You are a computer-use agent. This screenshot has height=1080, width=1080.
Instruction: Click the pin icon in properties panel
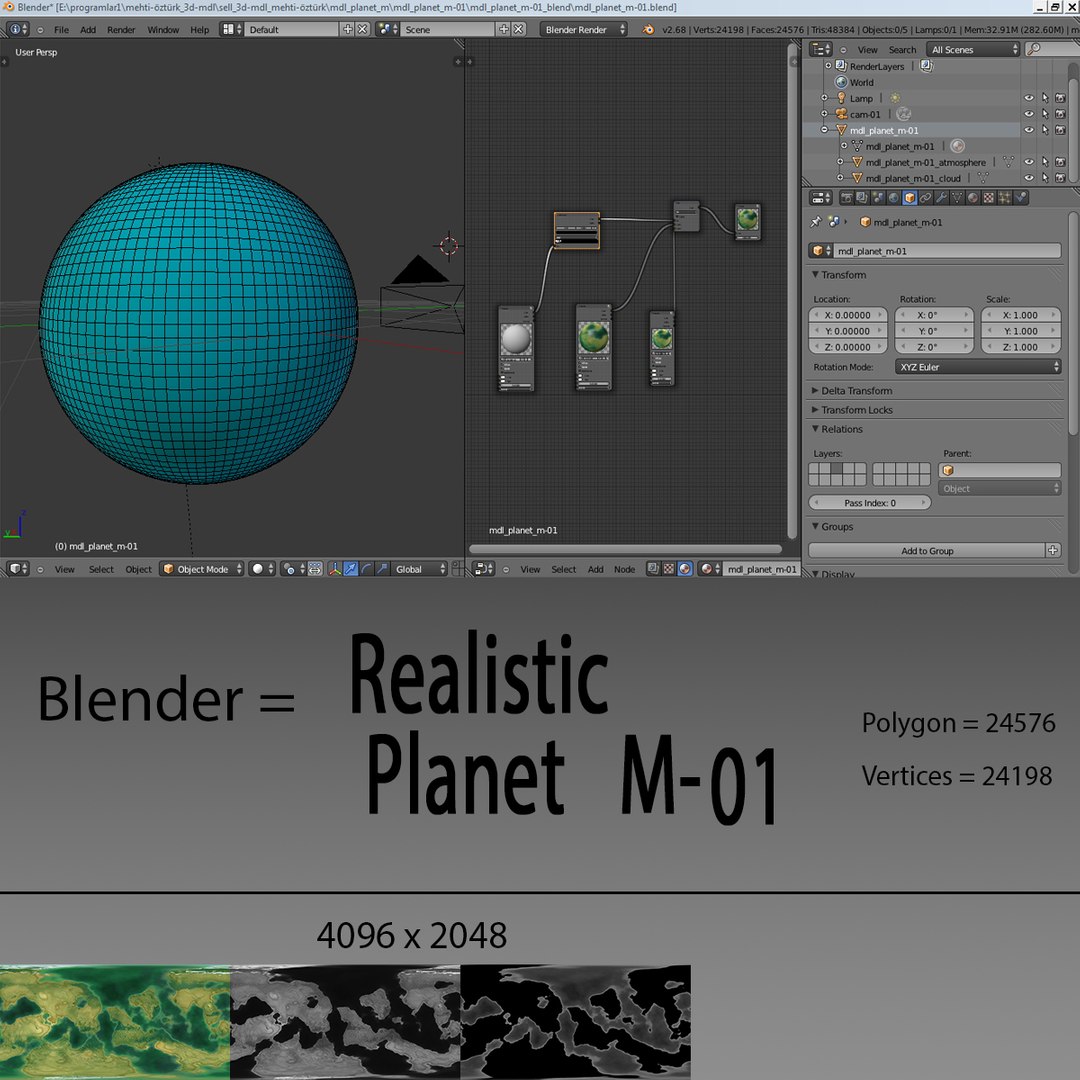[x=816, y=222]
